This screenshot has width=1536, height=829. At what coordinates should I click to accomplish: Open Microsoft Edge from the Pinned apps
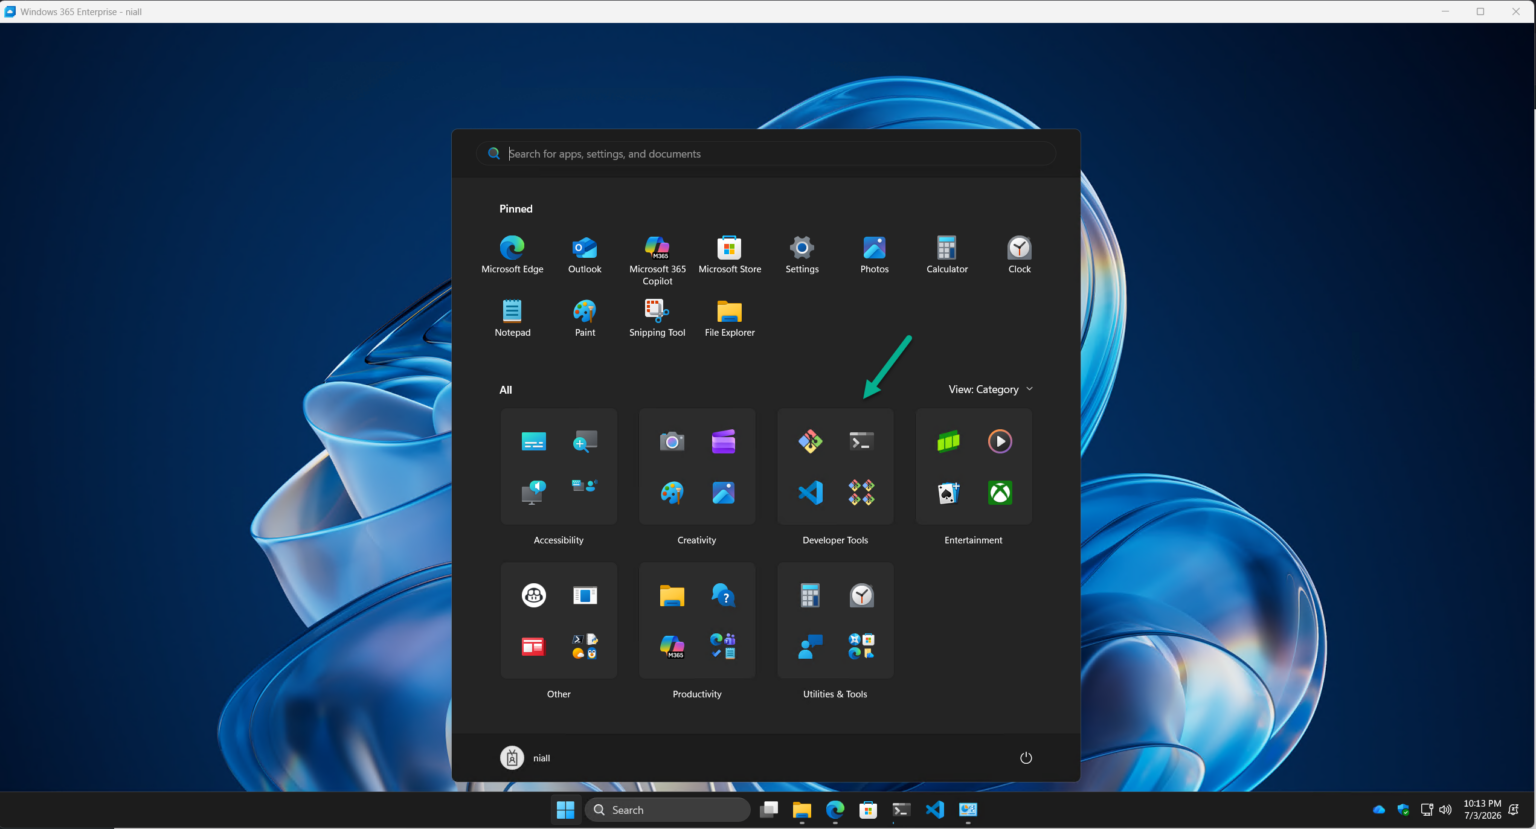pyautogui.click(x=512, y=254)
